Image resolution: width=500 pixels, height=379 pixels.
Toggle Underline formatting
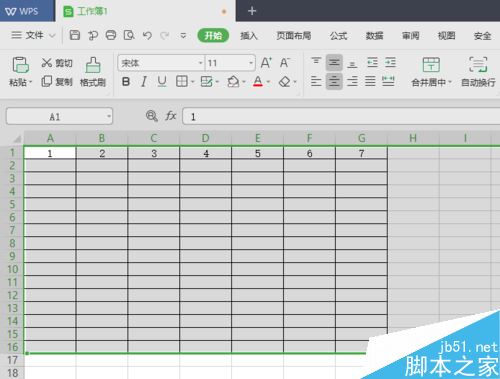tap(162, 81)
